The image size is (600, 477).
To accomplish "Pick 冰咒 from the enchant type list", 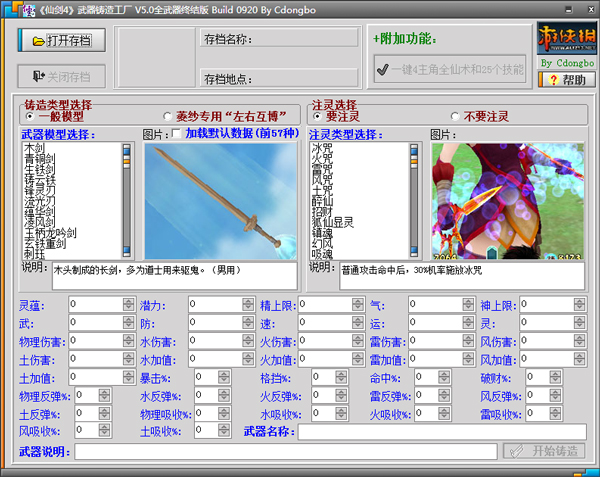I will 321,148.
